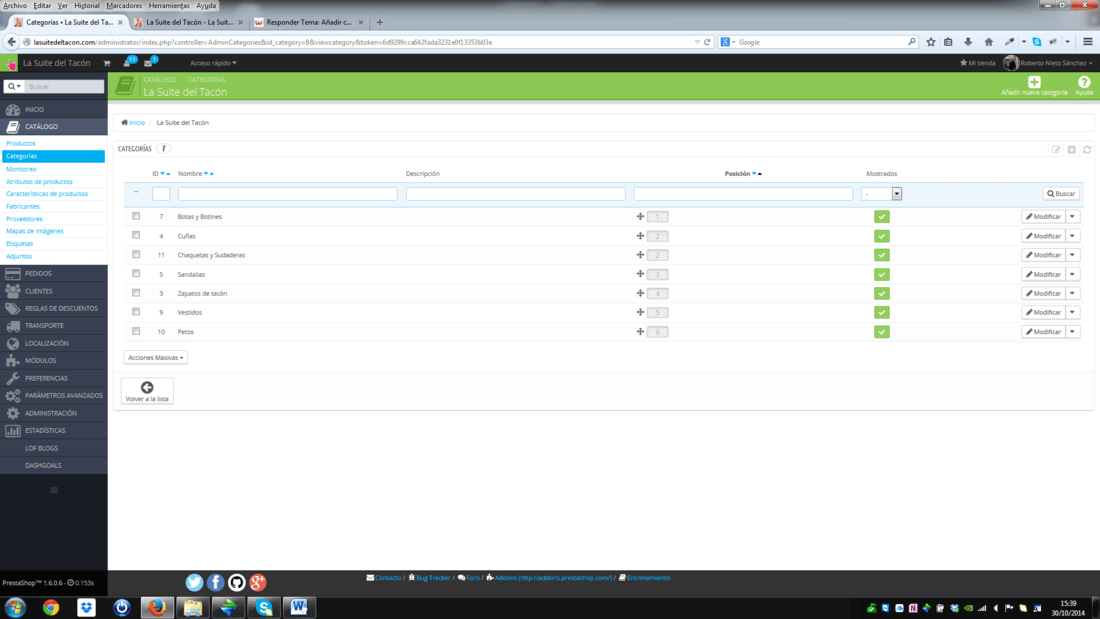This screenshot has width=1100, height=619.
Task: Click the move handle for Botas y Botines
Action: pos(640,216)
